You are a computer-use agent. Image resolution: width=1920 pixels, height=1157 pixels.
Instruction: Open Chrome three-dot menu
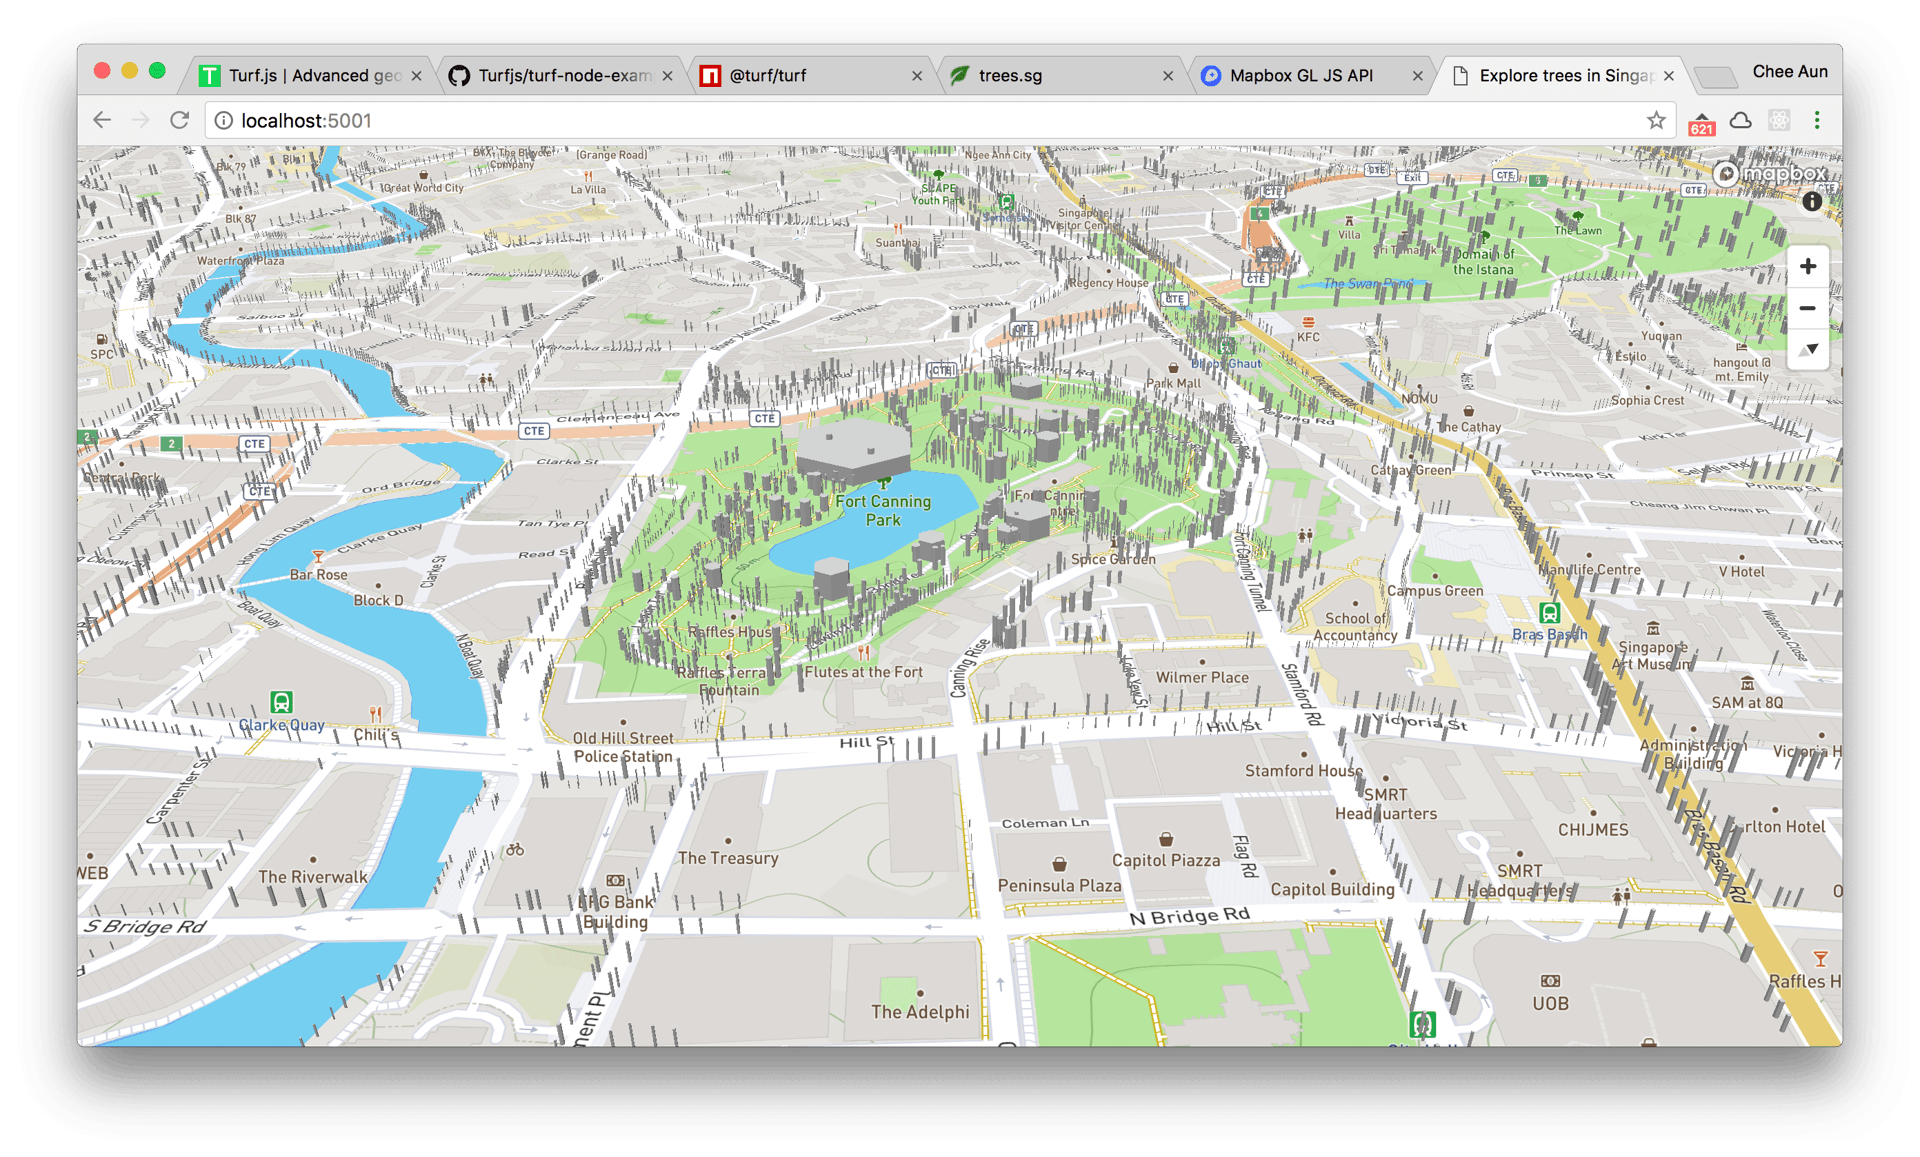coord(1817,121)
